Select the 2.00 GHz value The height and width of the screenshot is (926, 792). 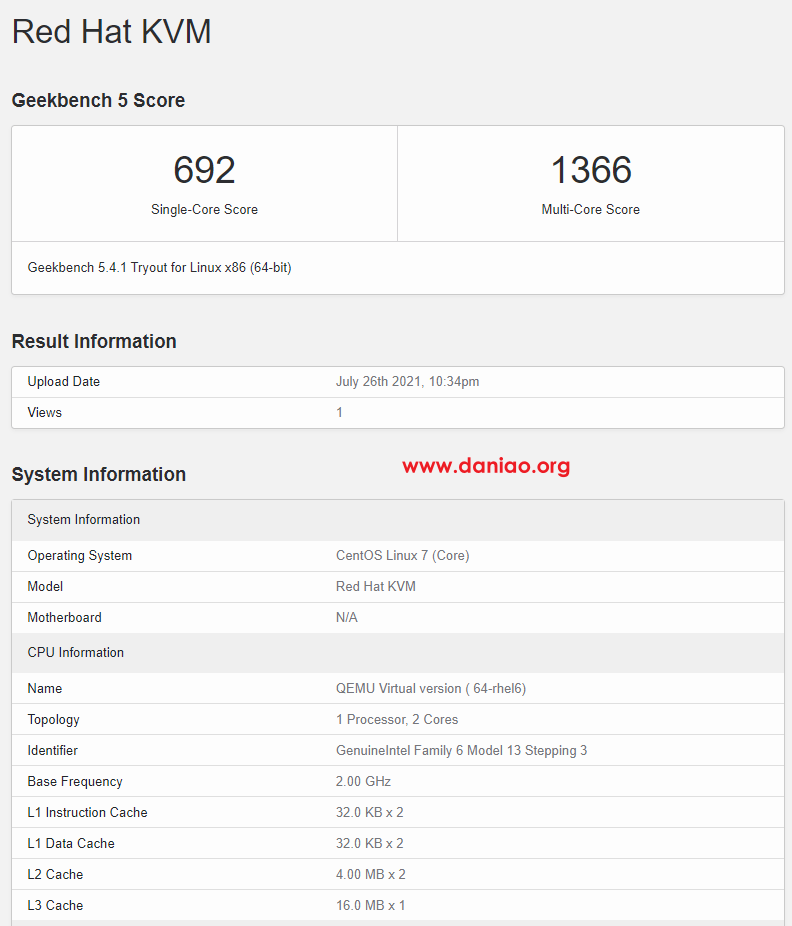363,781
